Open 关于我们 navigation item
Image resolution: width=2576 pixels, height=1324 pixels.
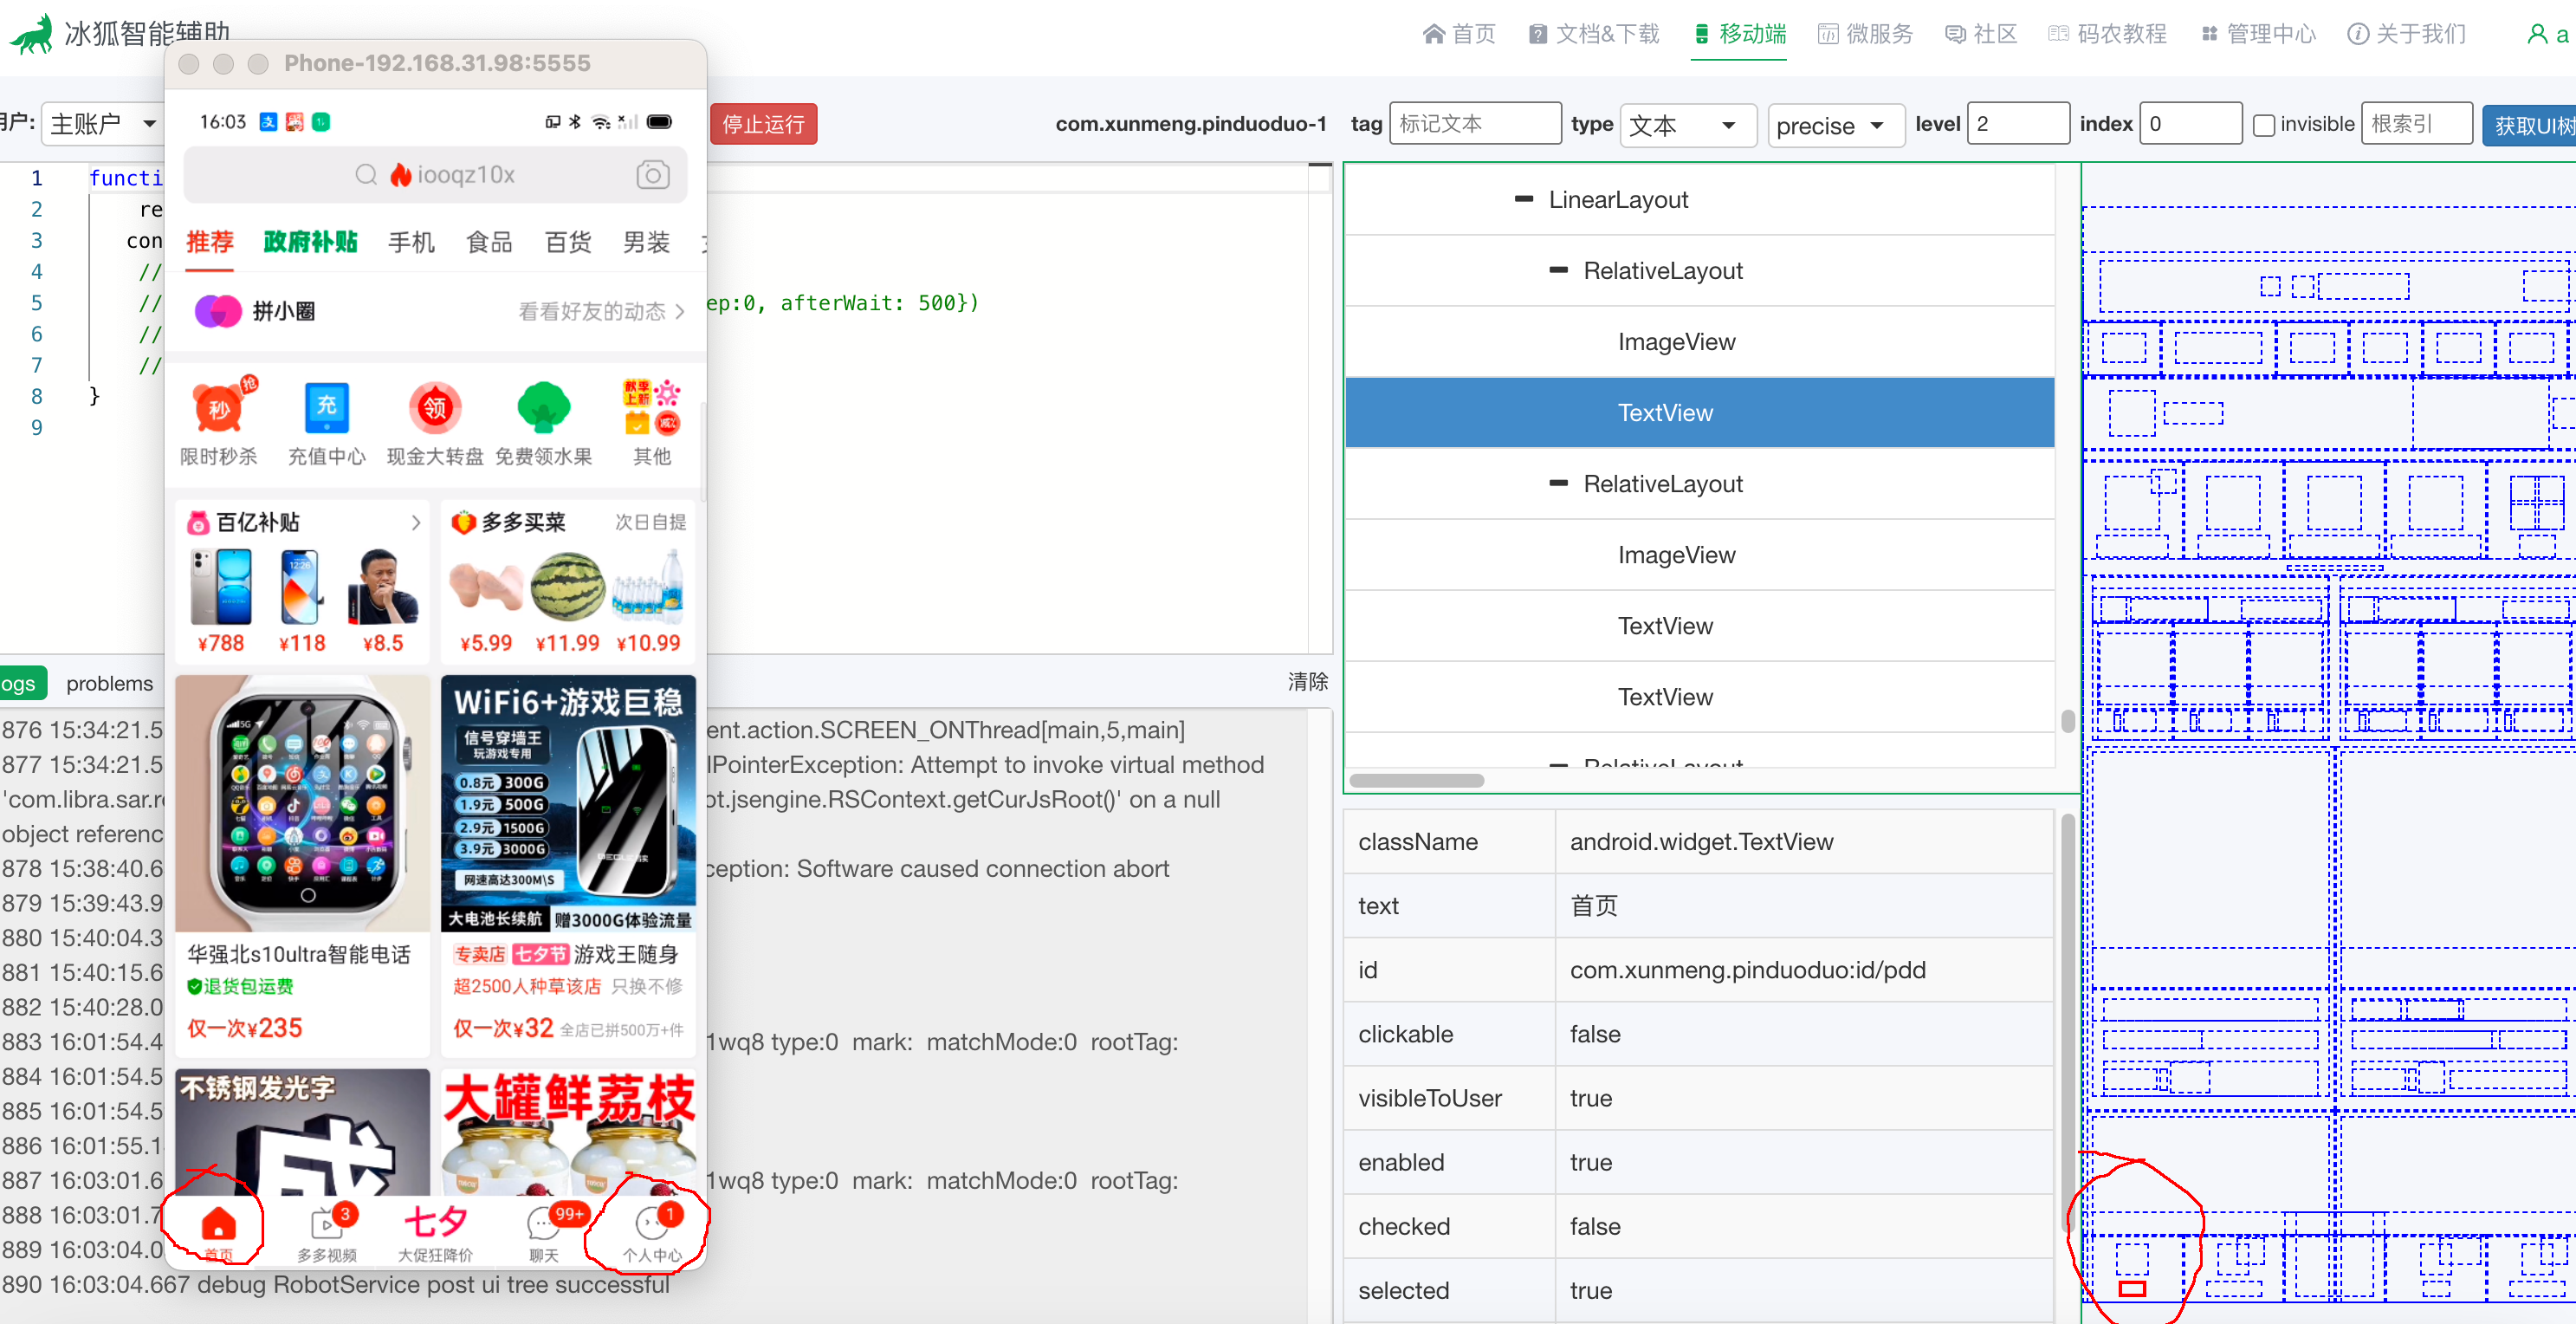click(x=2406, y=34)
